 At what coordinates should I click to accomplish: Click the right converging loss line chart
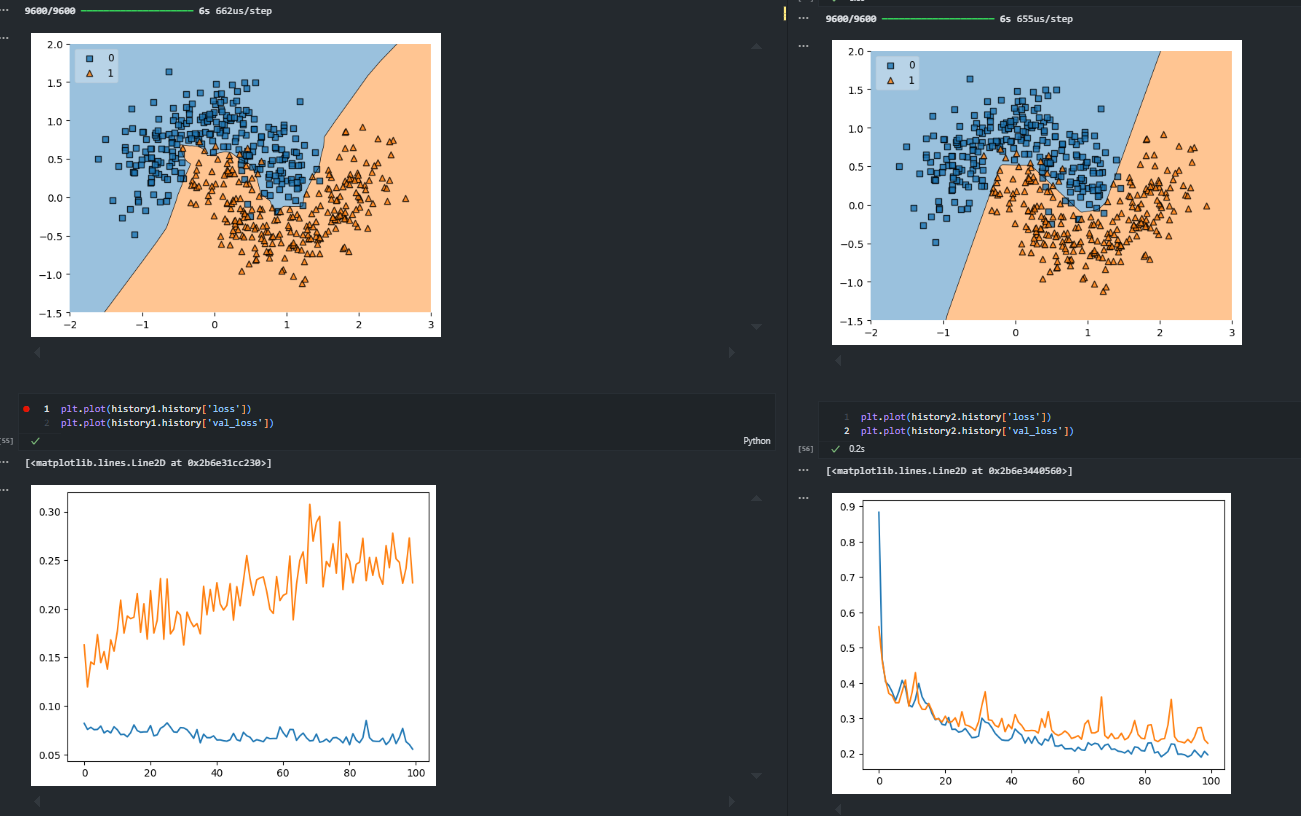[1031, 644]
